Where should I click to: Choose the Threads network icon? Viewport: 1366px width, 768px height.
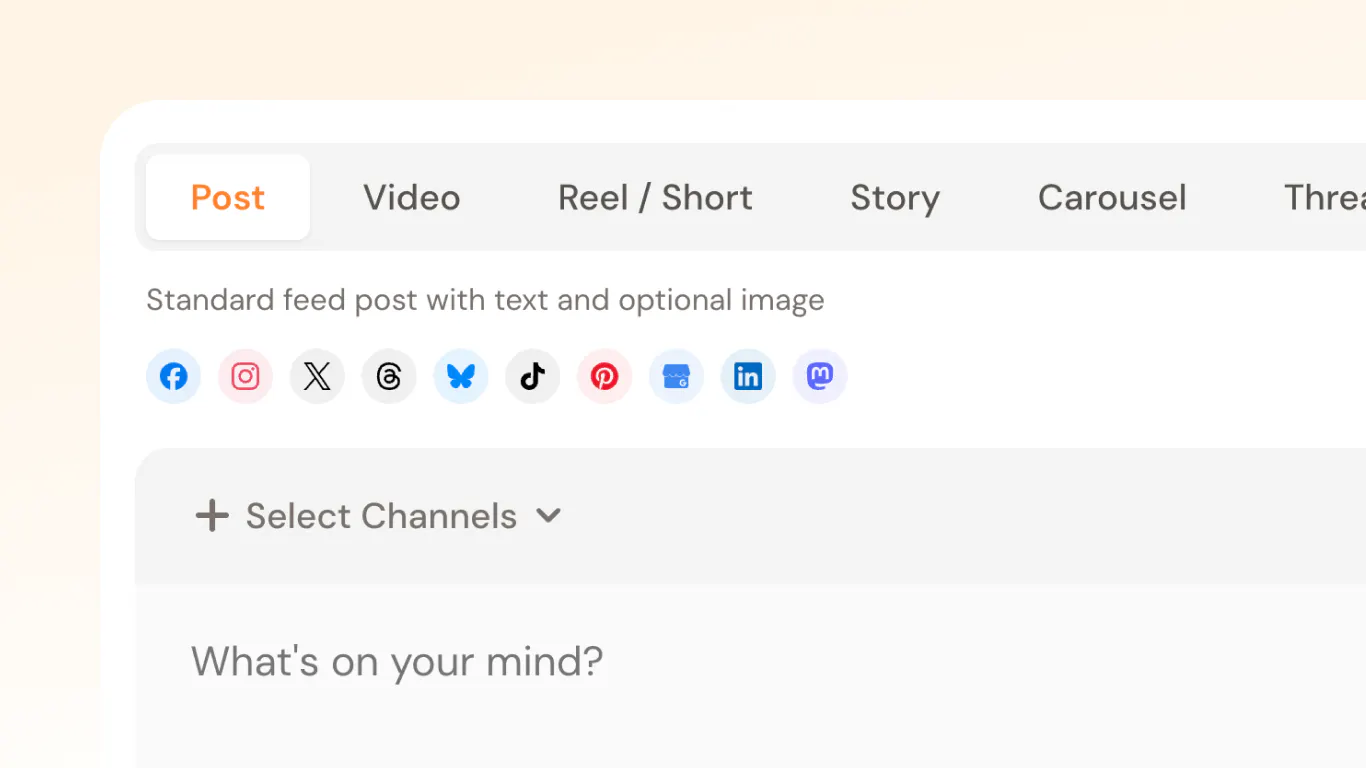click(x=389, y=377)
